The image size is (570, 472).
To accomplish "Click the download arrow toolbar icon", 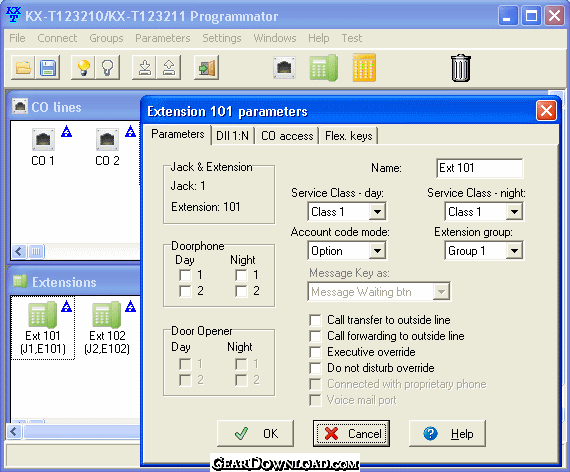I will click(x=144, y=68).
